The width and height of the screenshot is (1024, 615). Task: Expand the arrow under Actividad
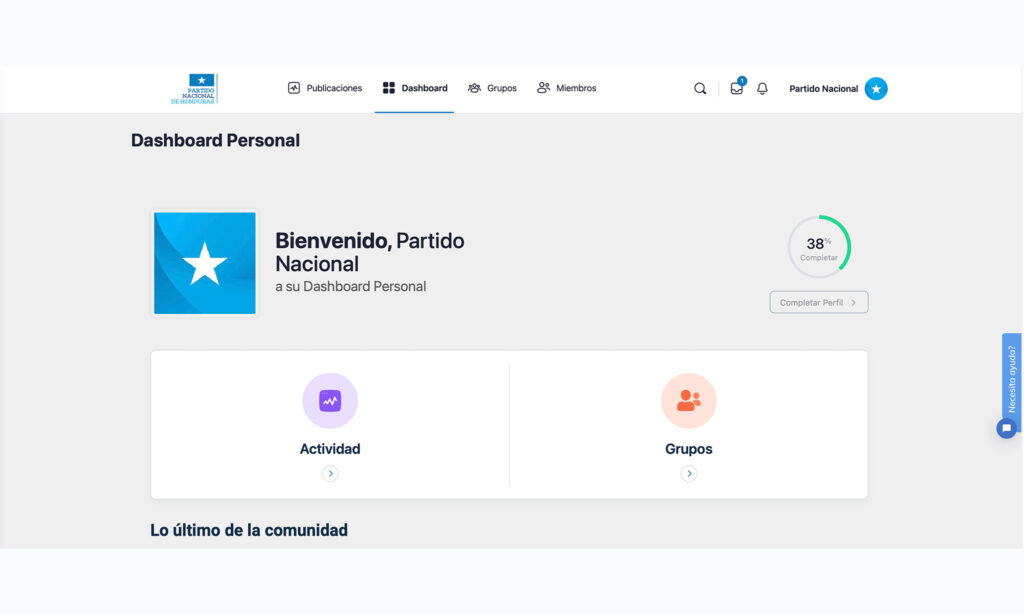[x=330, y=474]
